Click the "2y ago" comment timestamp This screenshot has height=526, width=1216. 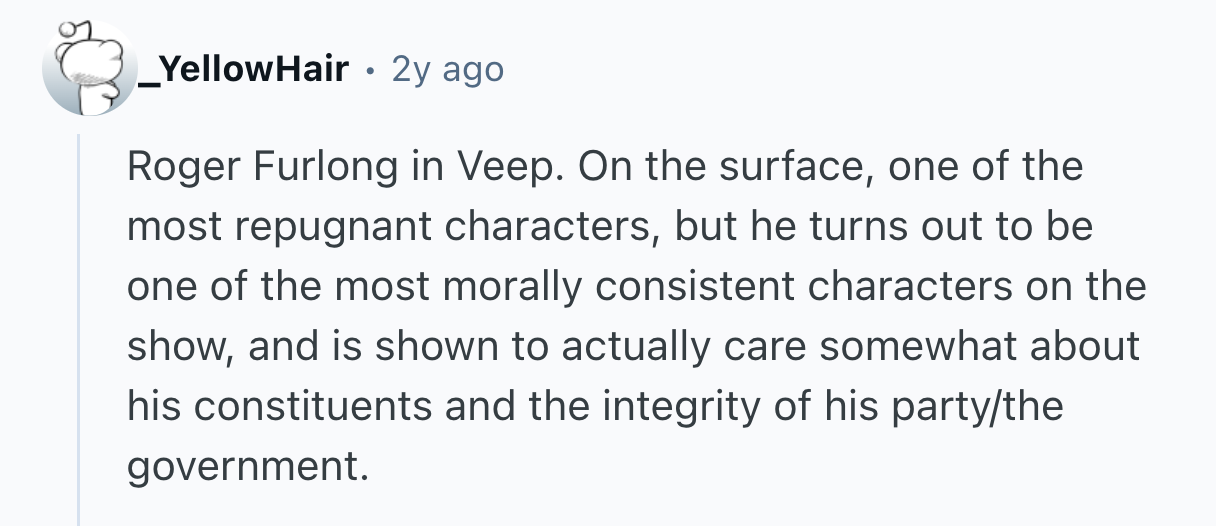[447, 69]
